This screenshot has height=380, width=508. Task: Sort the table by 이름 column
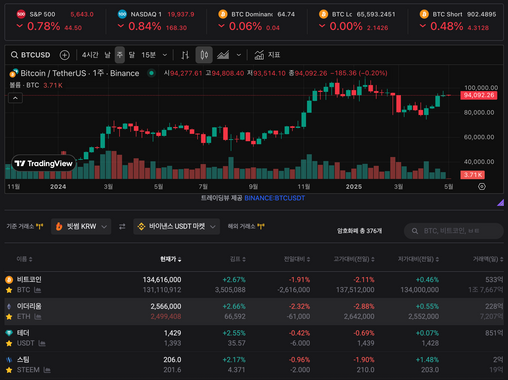[x=24, y=259]
